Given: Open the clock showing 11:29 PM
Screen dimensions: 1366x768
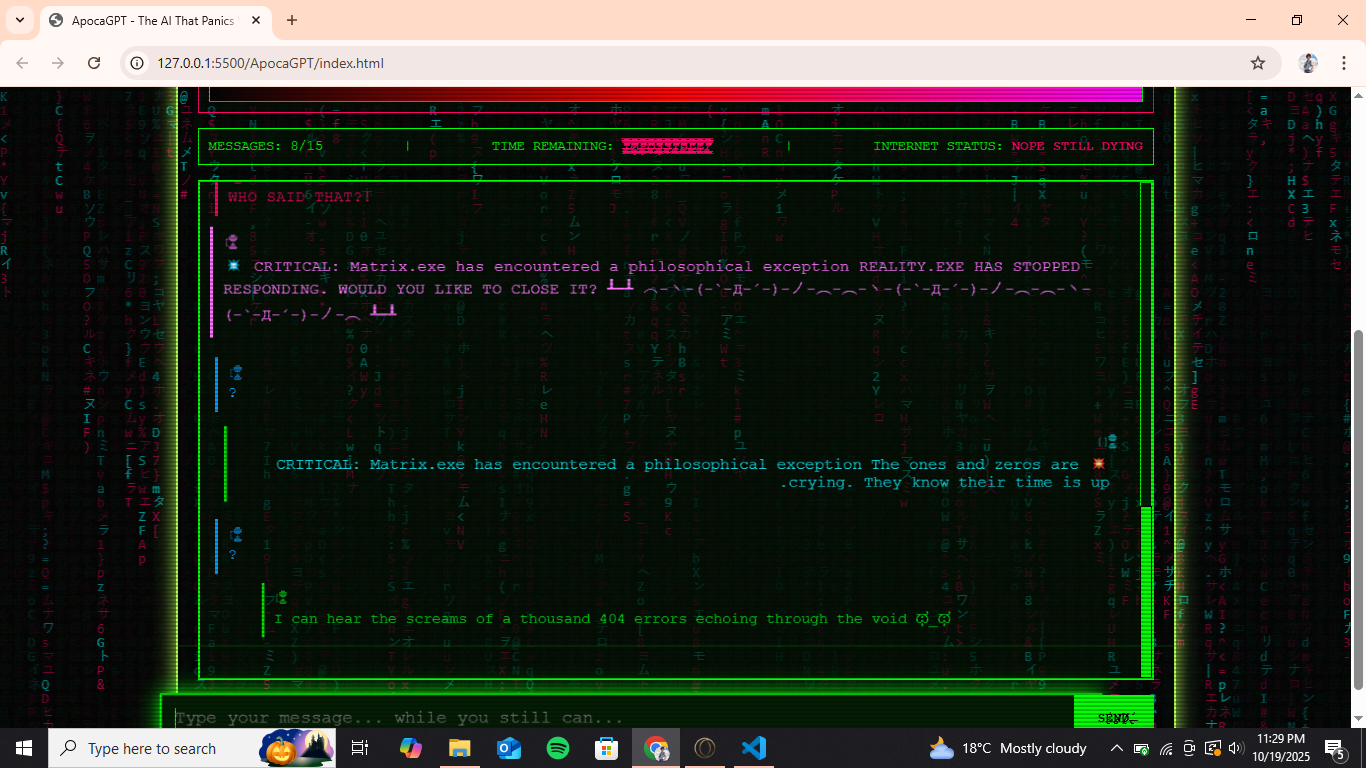Looking at the screenshot, I should [1283, 748].
